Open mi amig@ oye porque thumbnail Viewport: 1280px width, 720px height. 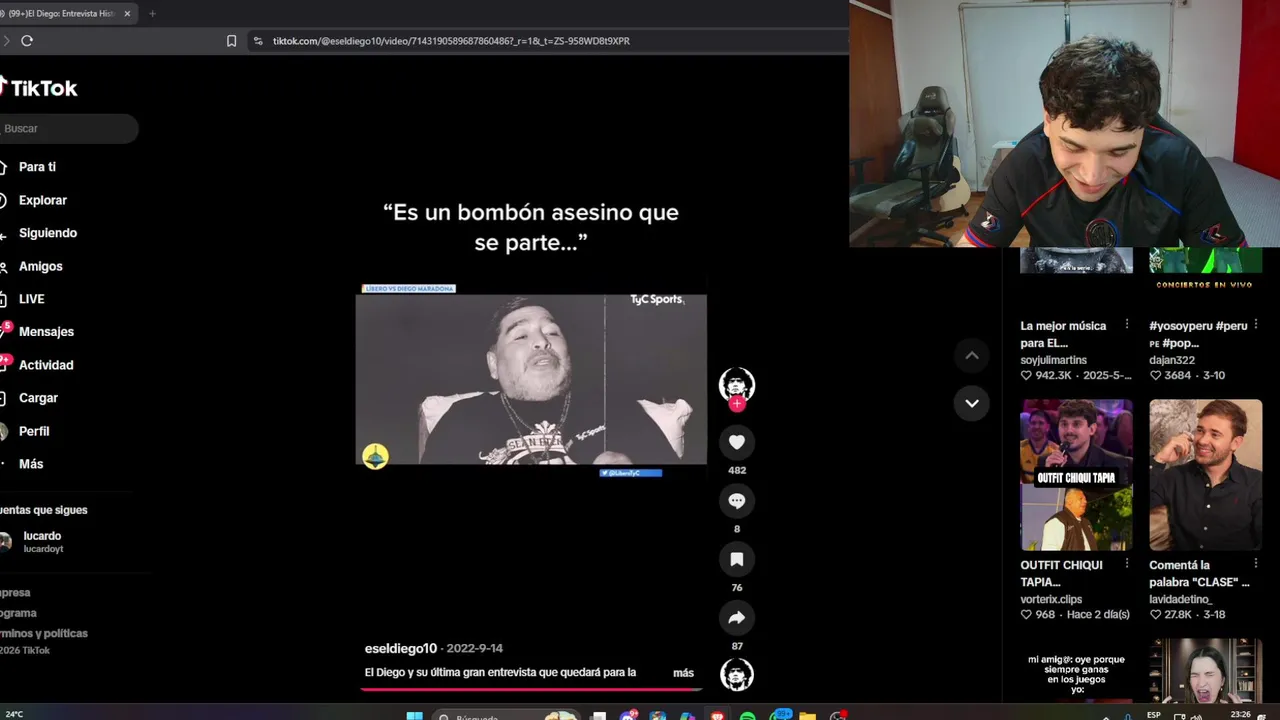point(1076,671)
